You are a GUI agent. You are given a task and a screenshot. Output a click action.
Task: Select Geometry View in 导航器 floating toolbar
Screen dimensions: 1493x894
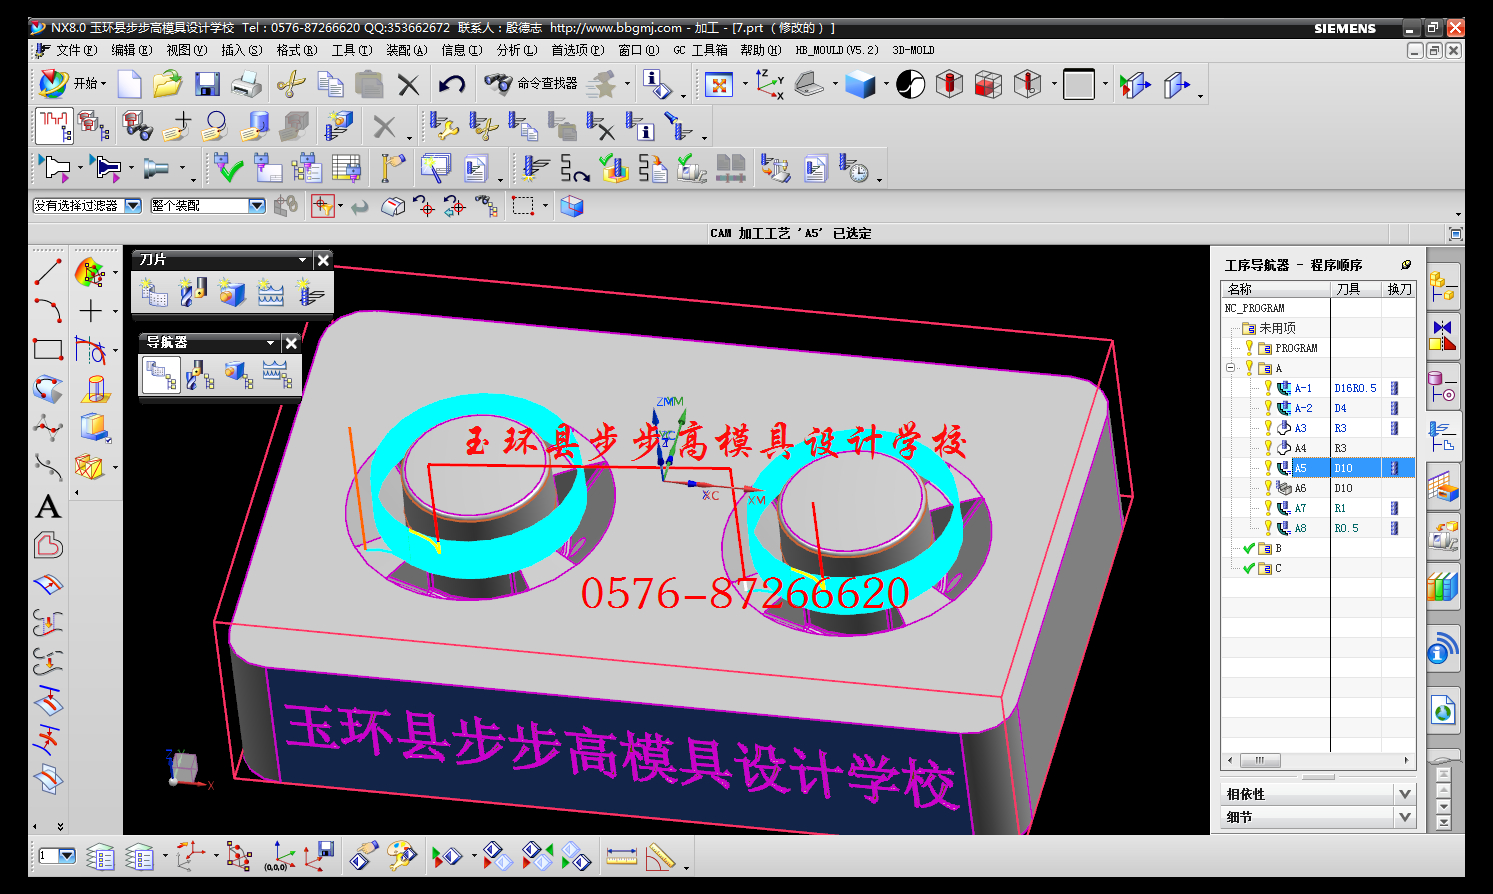238,375
